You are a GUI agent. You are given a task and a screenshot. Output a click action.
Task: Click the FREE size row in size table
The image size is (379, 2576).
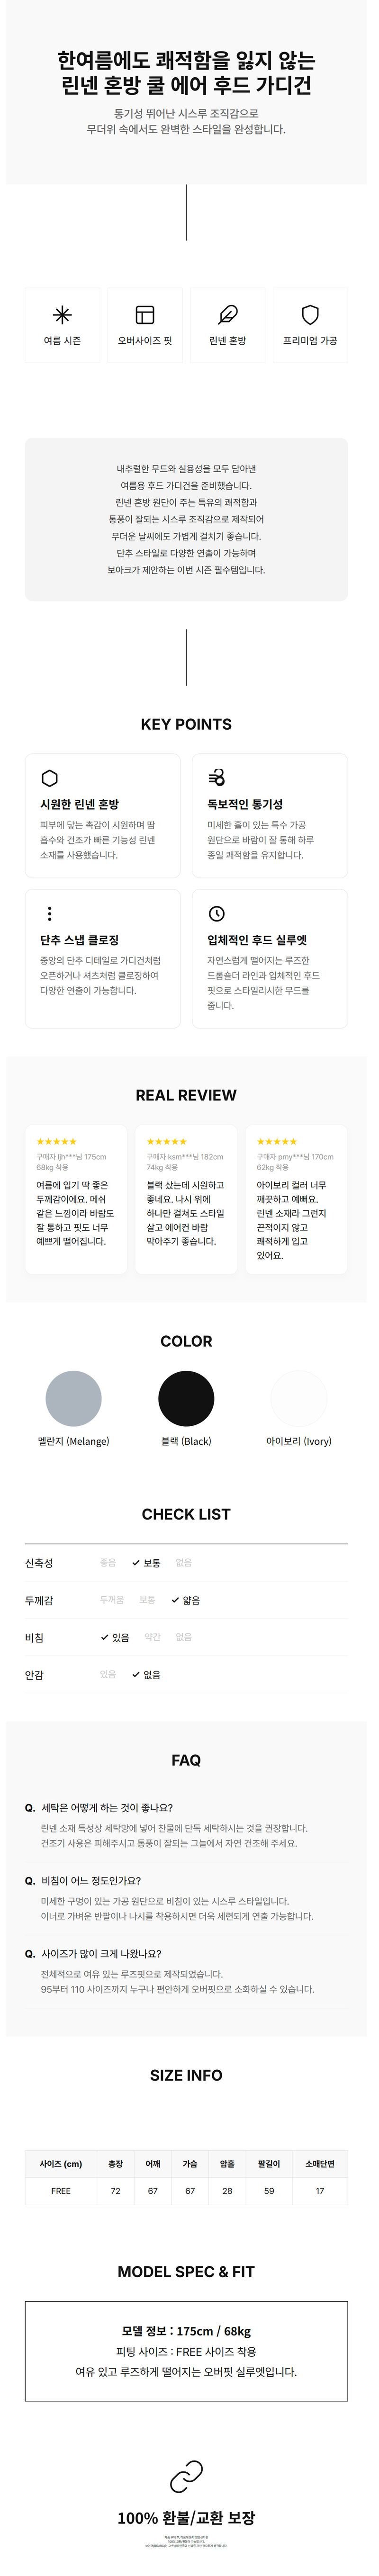pos(186,2191)
